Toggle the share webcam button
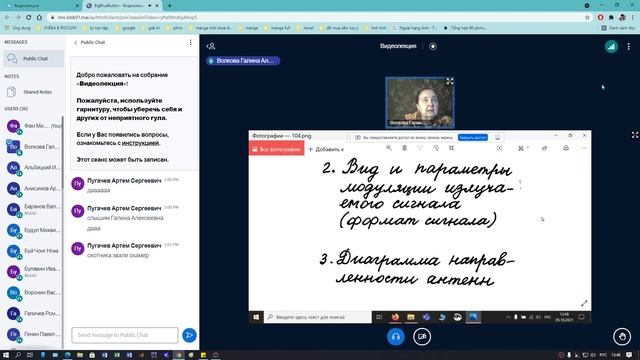The image size is (640, 360). tap(422, 337)
